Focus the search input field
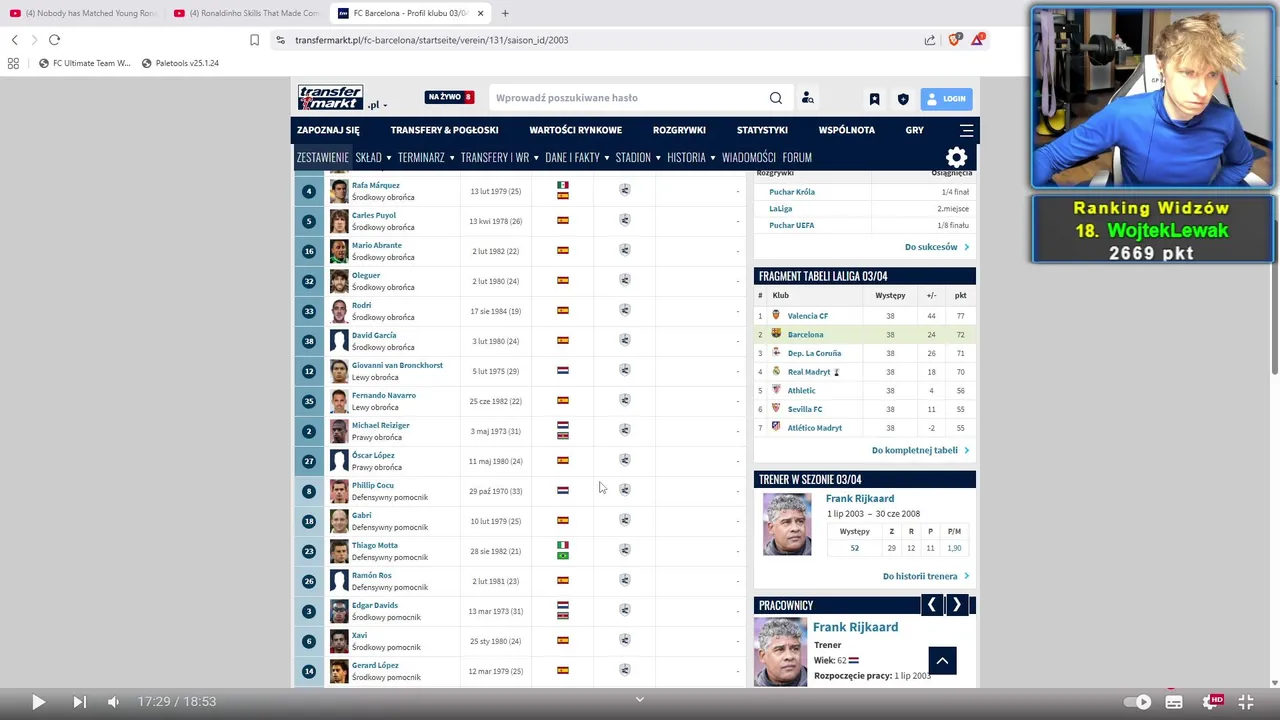This screenshot has height=720, width=1280. tap(628, 98)
